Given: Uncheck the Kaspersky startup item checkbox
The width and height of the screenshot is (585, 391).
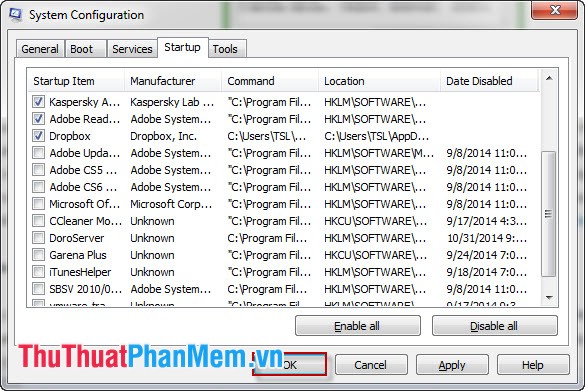Looking at the screenshot, I should [x=38, y=101].
